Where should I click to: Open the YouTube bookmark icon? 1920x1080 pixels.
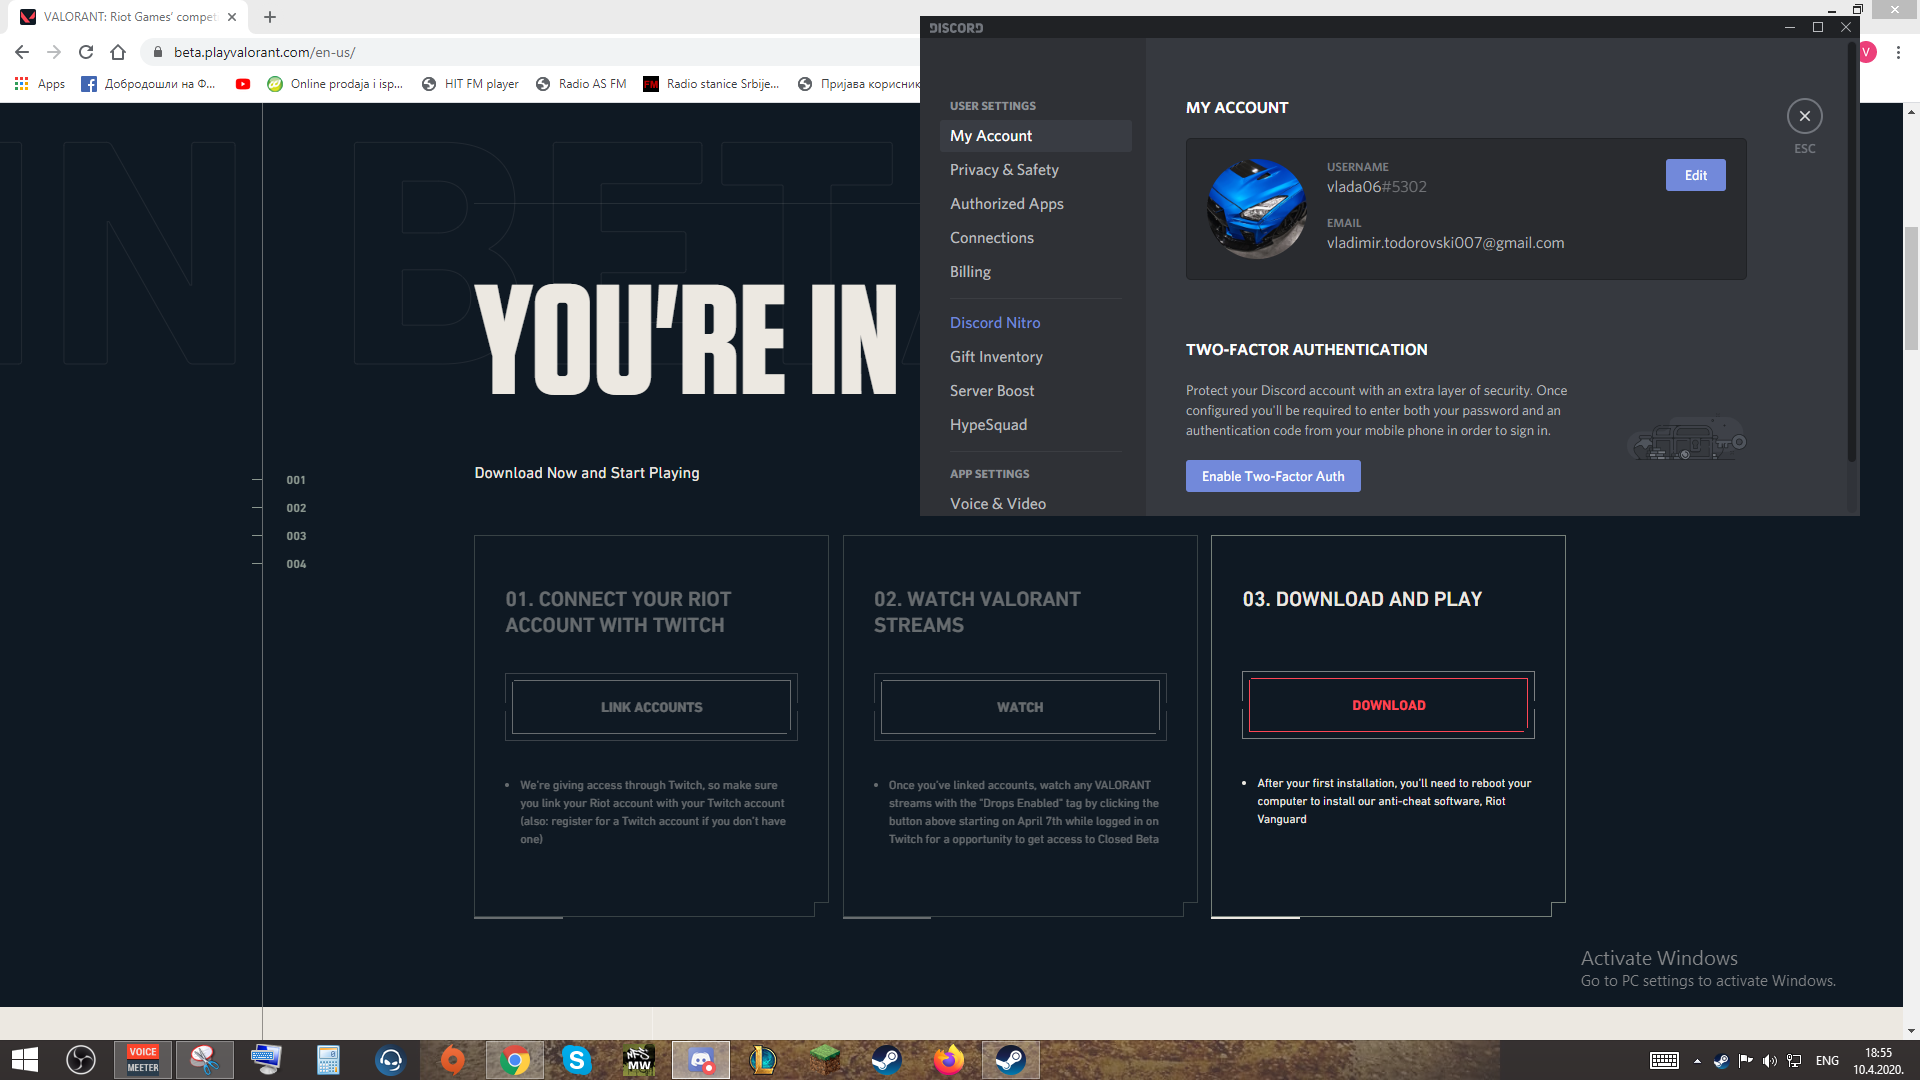pos(243,84)
